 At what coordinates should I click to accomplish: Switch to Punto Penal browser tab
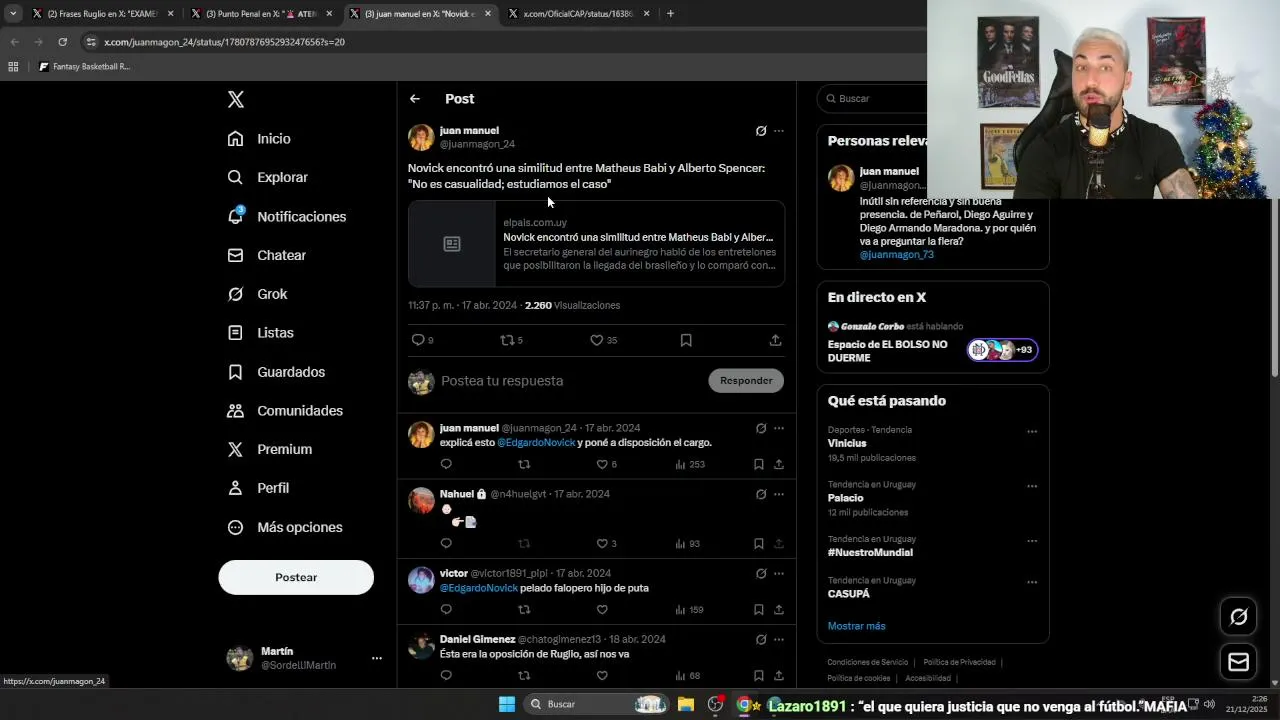(261, 14)
